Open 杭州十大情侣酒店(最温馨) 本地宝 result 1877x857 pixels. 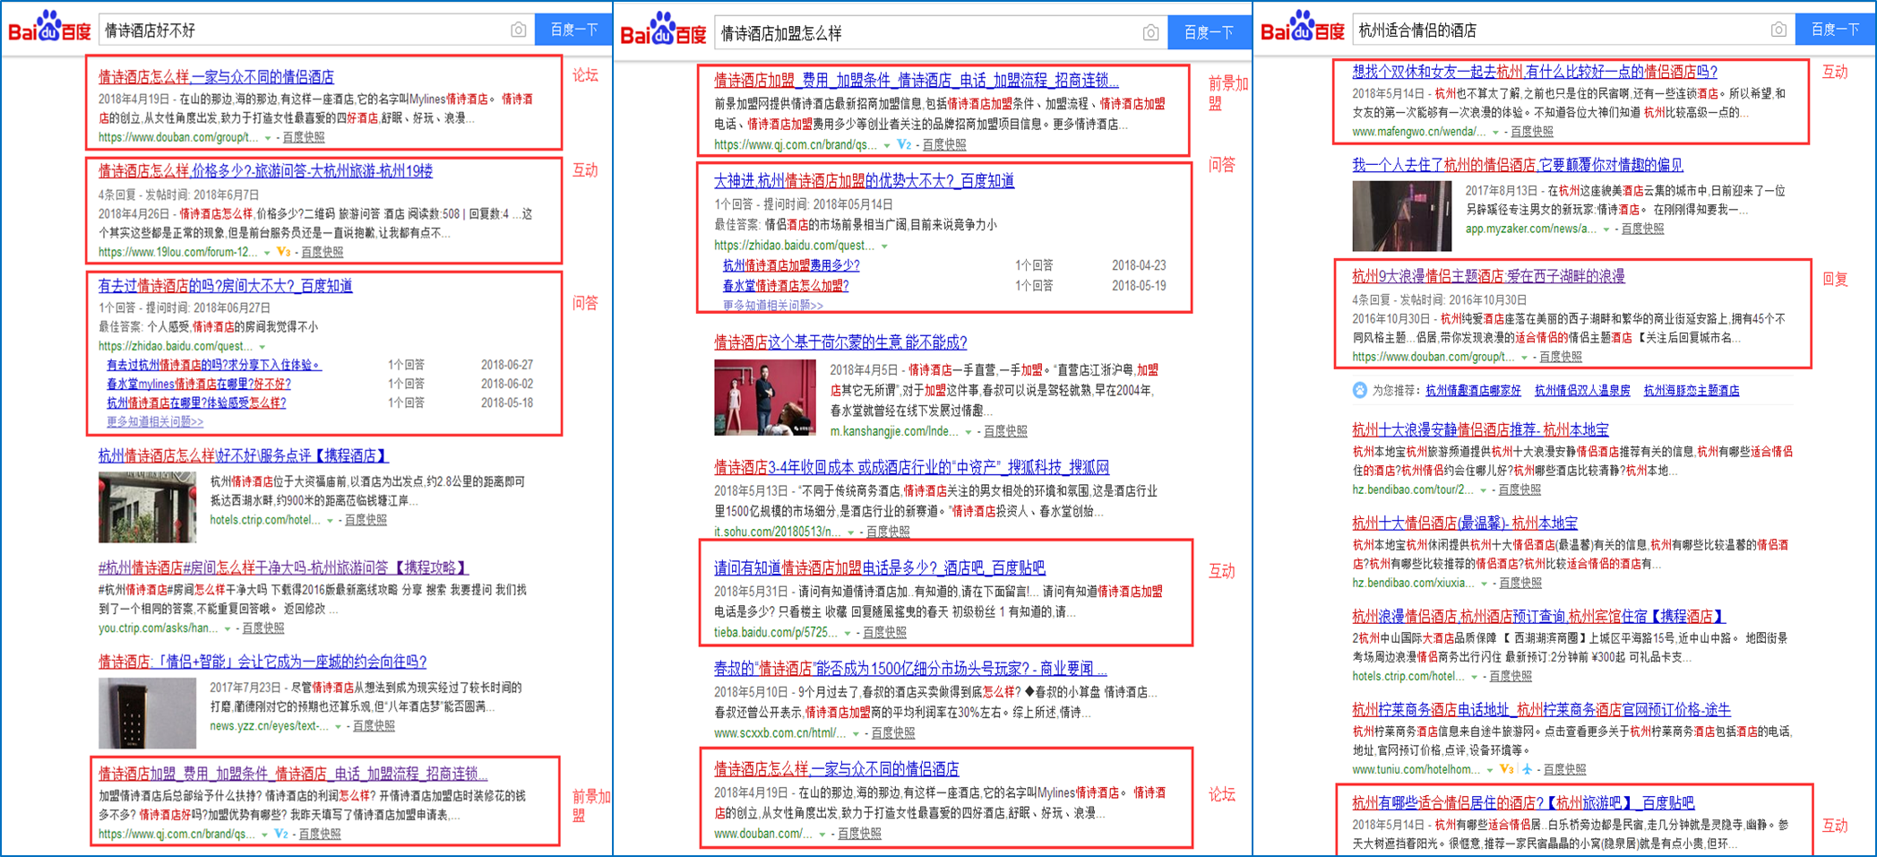(x=1465, y=523)
